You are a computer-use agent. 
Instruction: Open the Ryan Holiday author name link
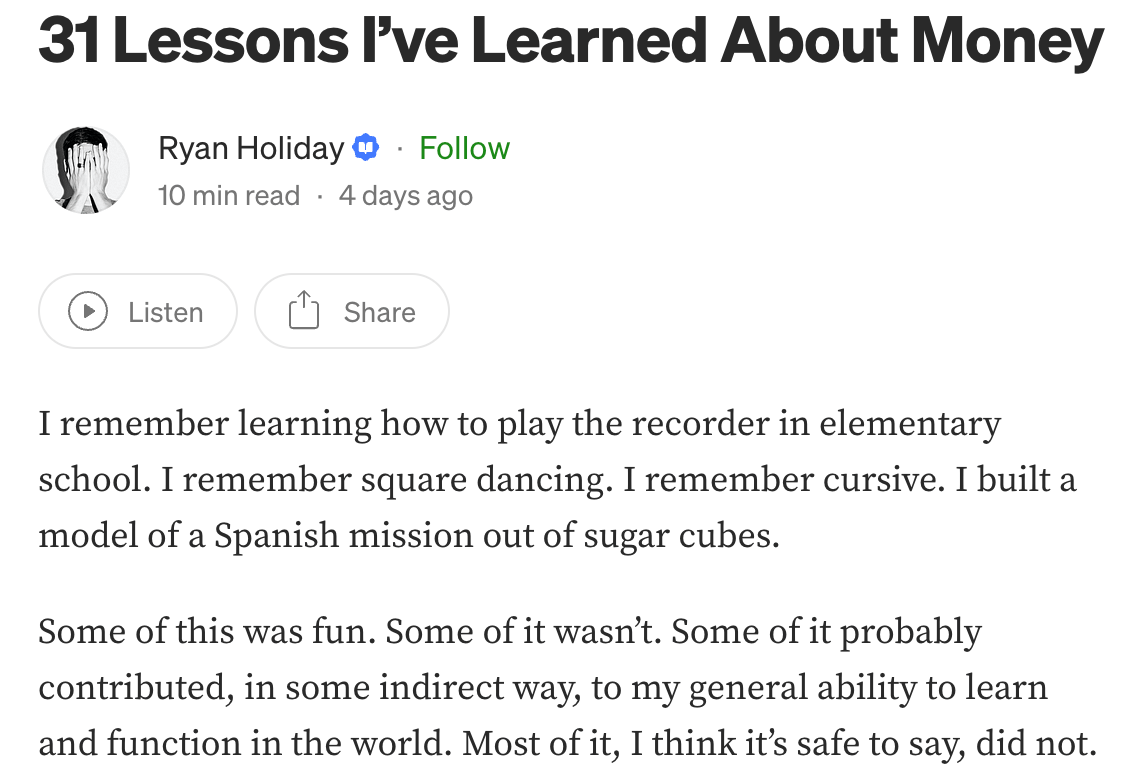click(x=251, y=148)
